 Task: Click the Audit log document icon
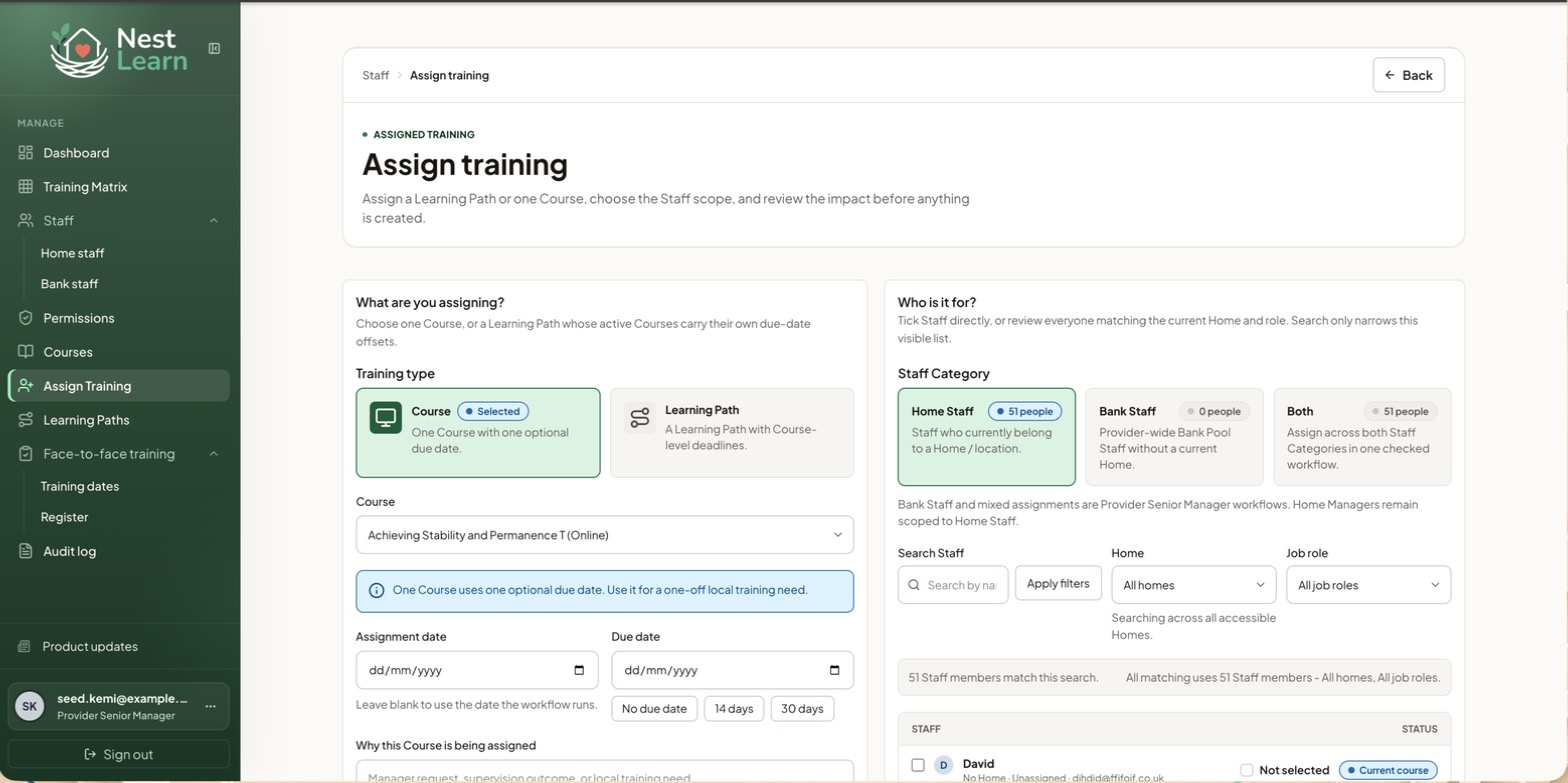click(26, 551)
